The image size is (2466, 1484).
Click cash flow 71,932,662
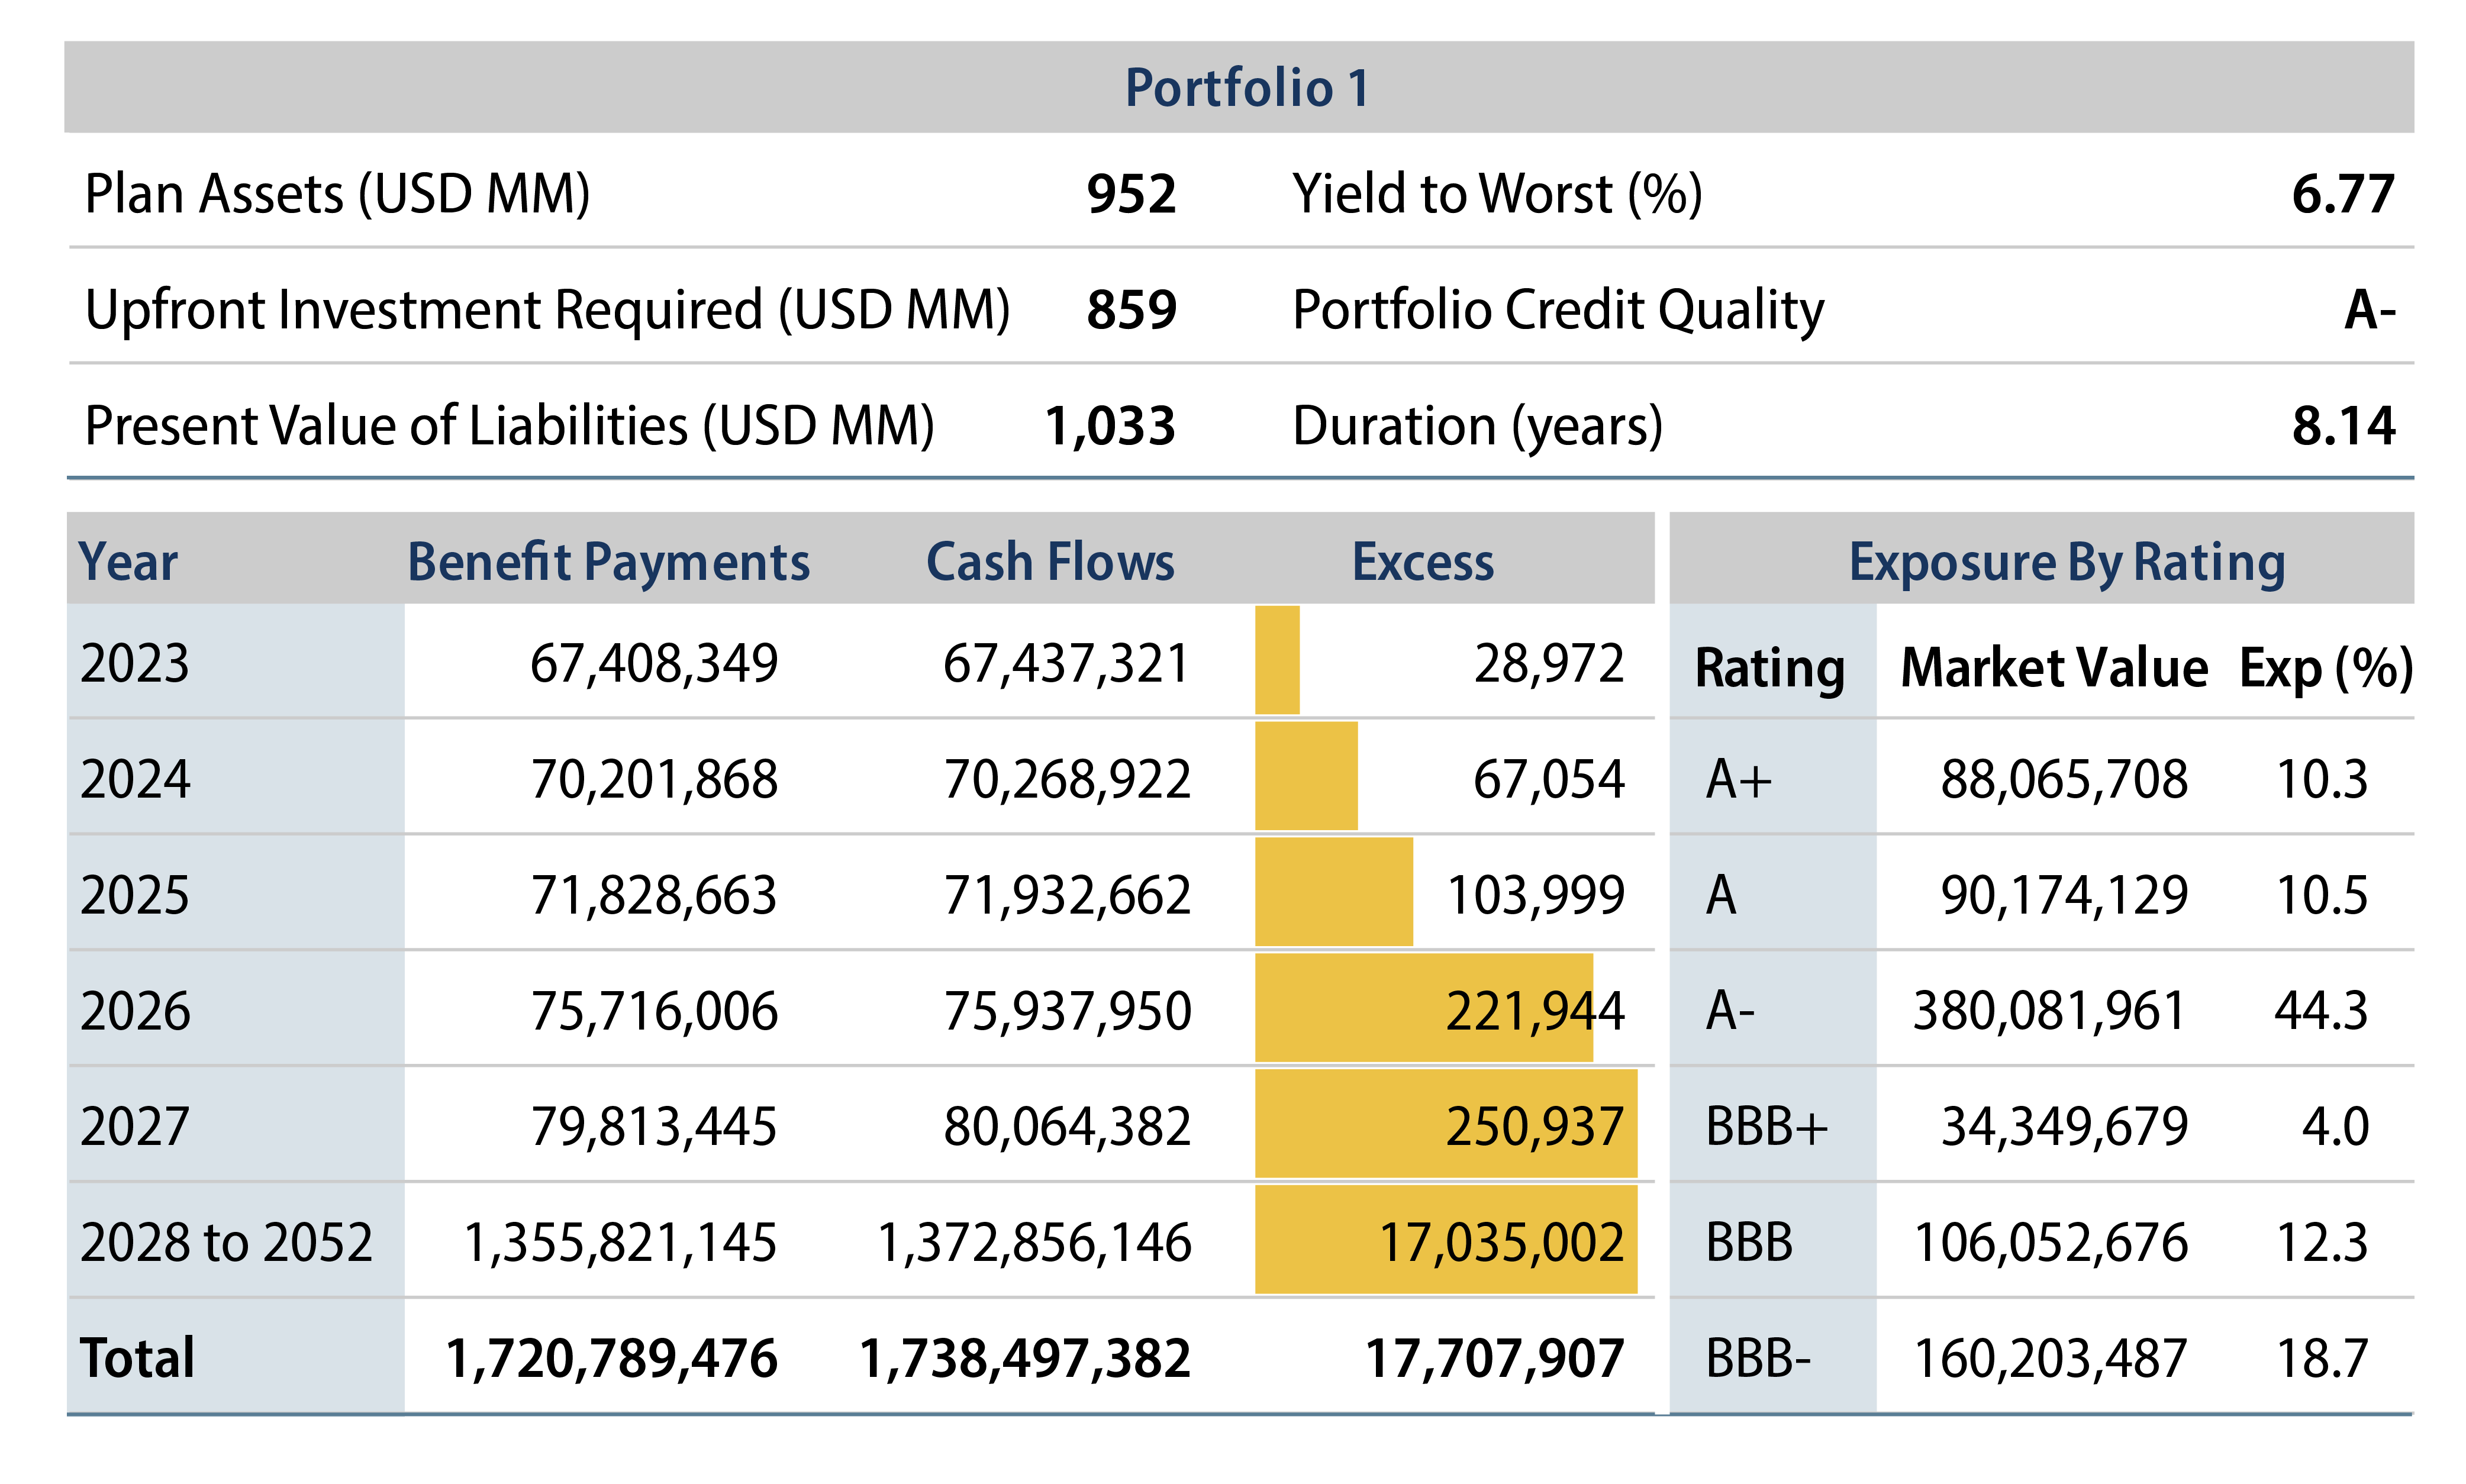pyautogui.click(x=1067, y=896)
